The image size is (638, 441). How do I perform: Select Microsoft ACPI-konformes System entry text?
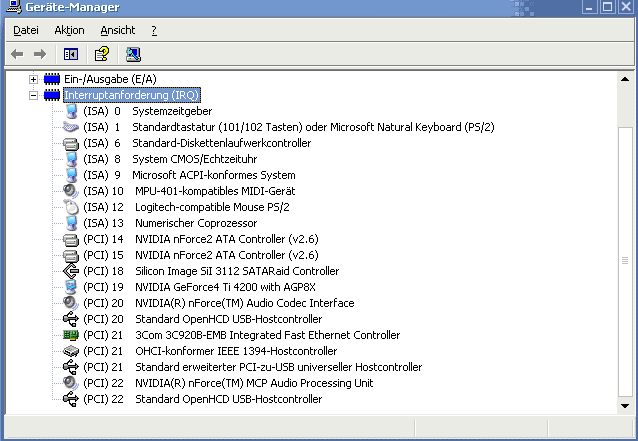(x=214, y=175)
